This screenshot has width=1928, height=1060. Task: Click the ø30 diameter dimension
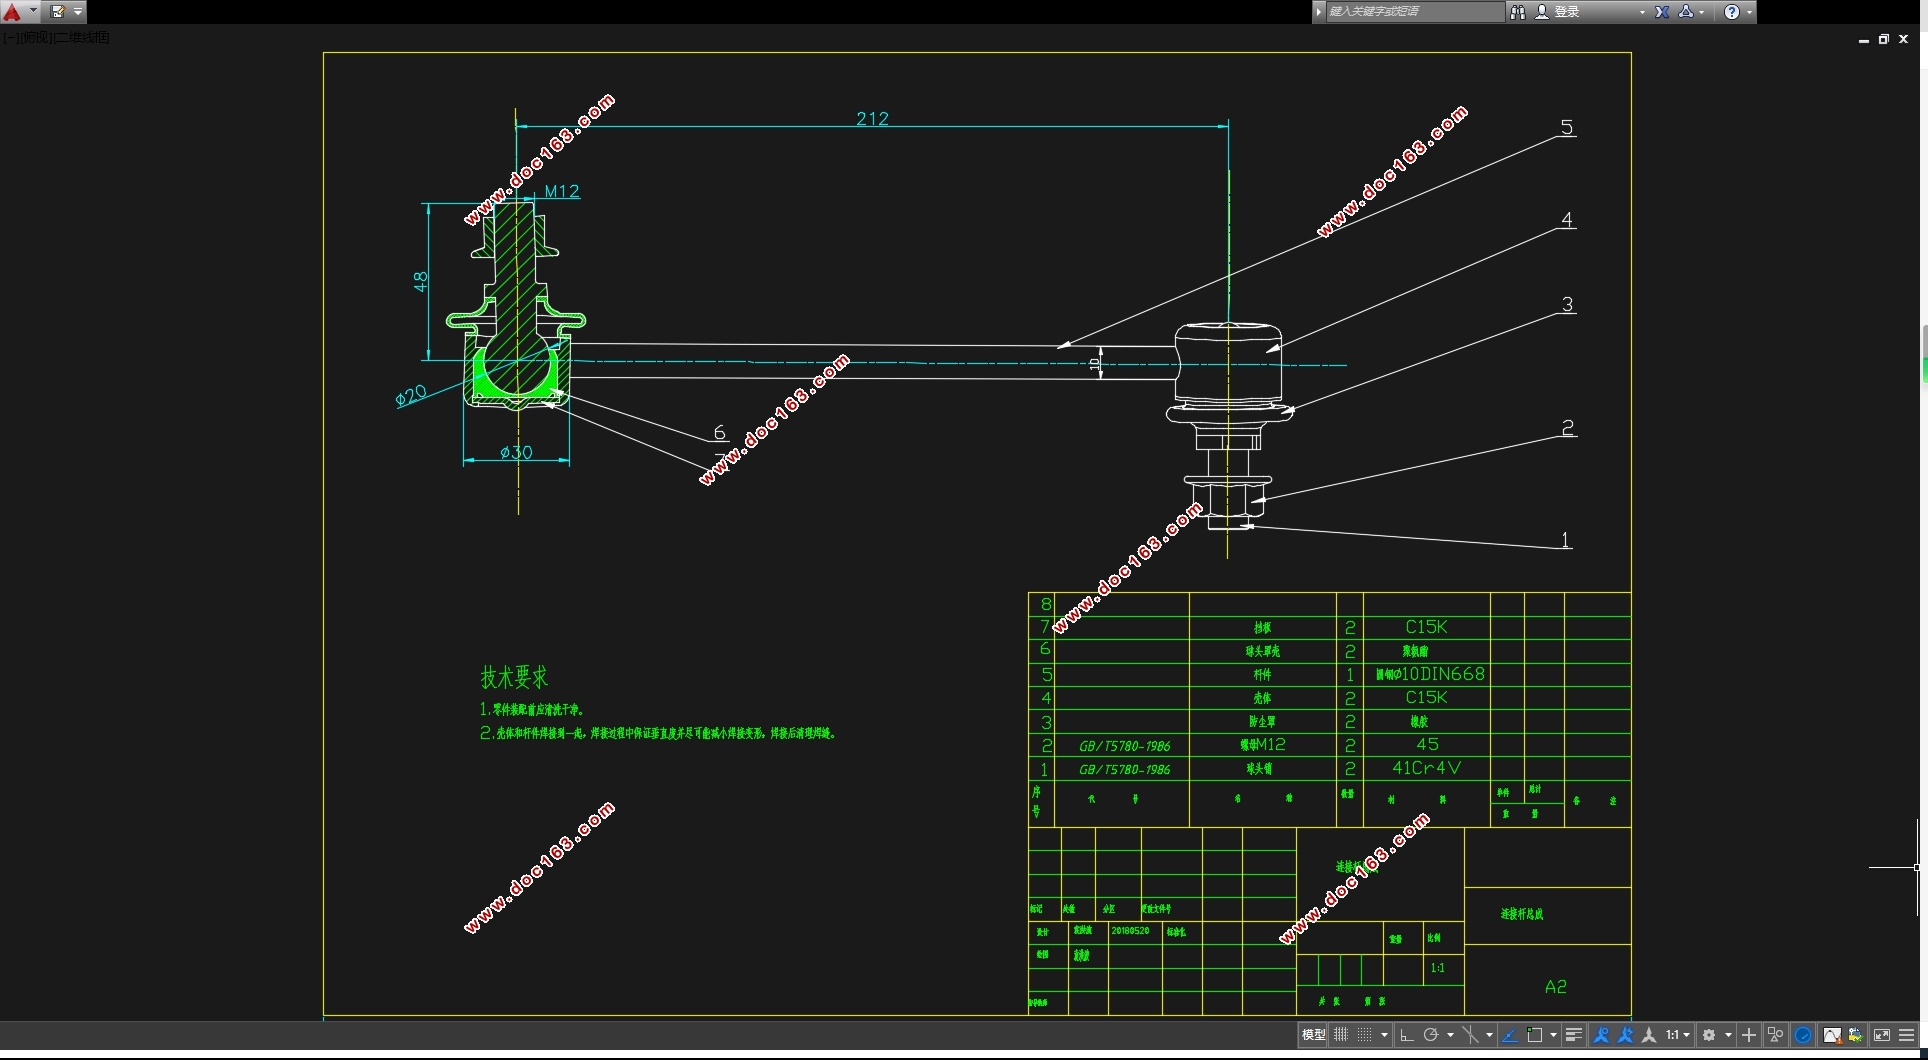pyautogui.click(x=516, y=452)
